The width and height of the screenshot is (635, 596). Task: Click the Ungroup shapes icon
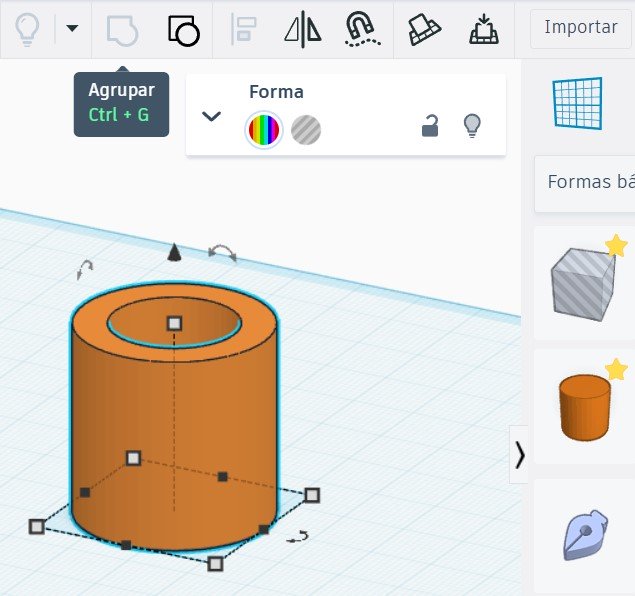tap(183, 29)
